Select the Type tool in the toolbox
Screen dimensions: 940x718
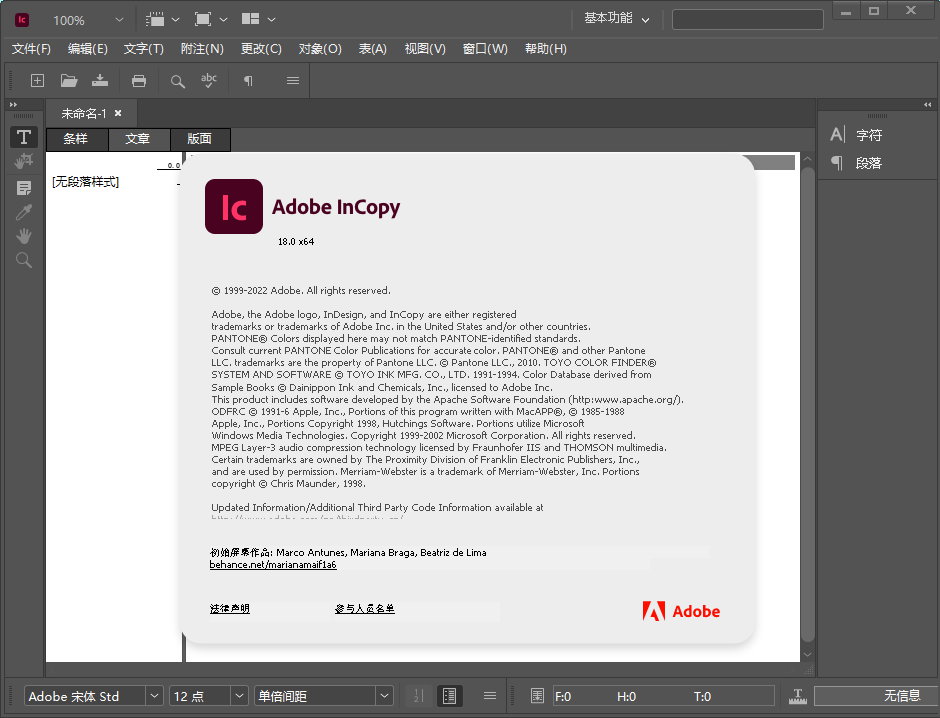click(24, 137)
